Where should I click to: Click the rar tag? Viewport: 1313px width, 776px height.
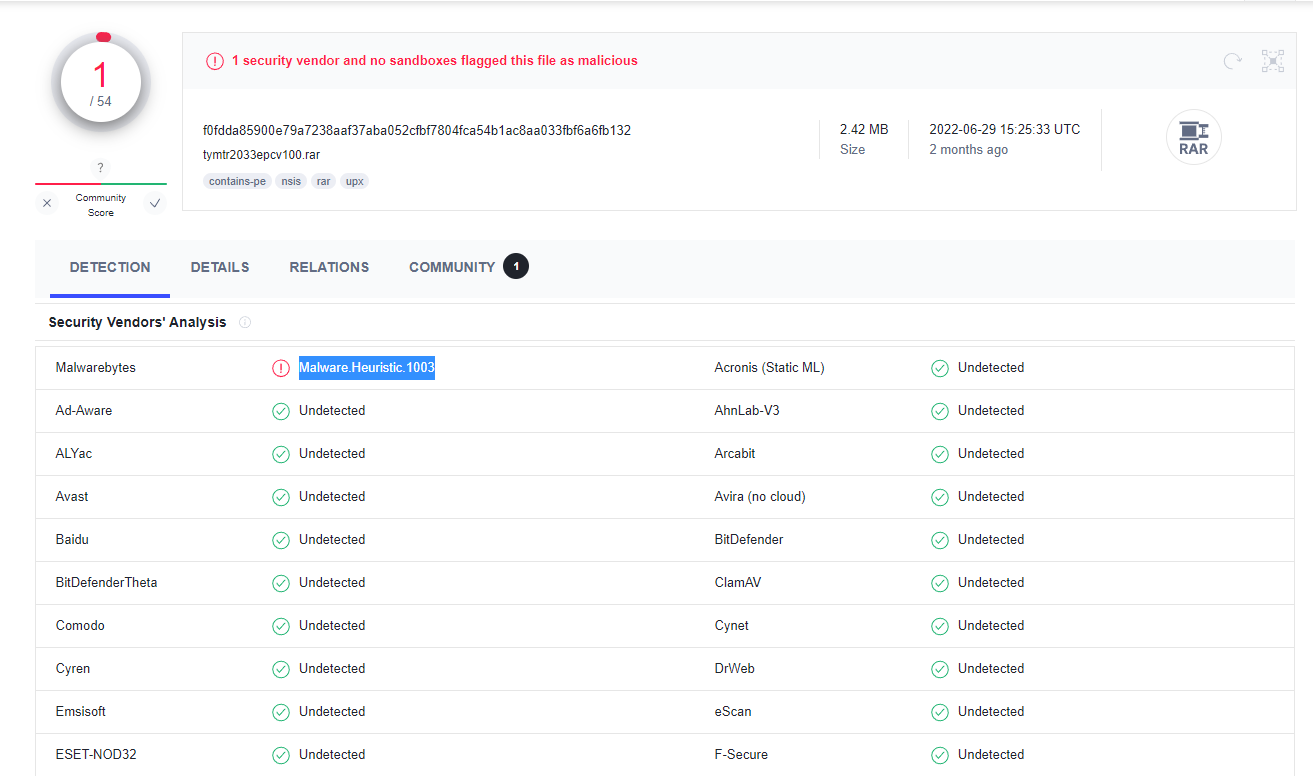point(324,181)
